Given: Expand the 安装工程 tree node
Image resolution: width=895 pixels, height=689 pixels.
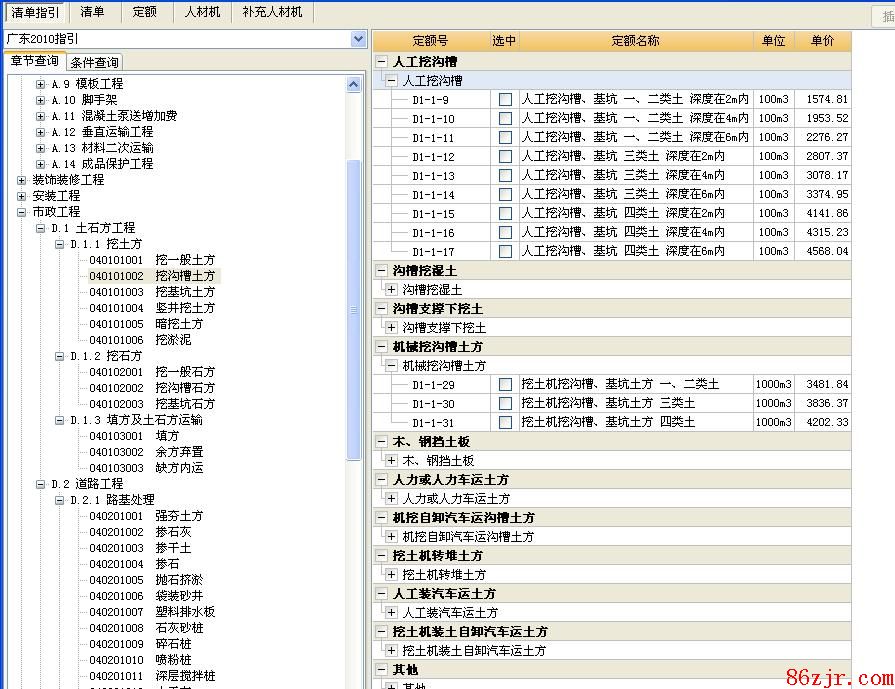Looking at the screenshot, I should [22, 196].
